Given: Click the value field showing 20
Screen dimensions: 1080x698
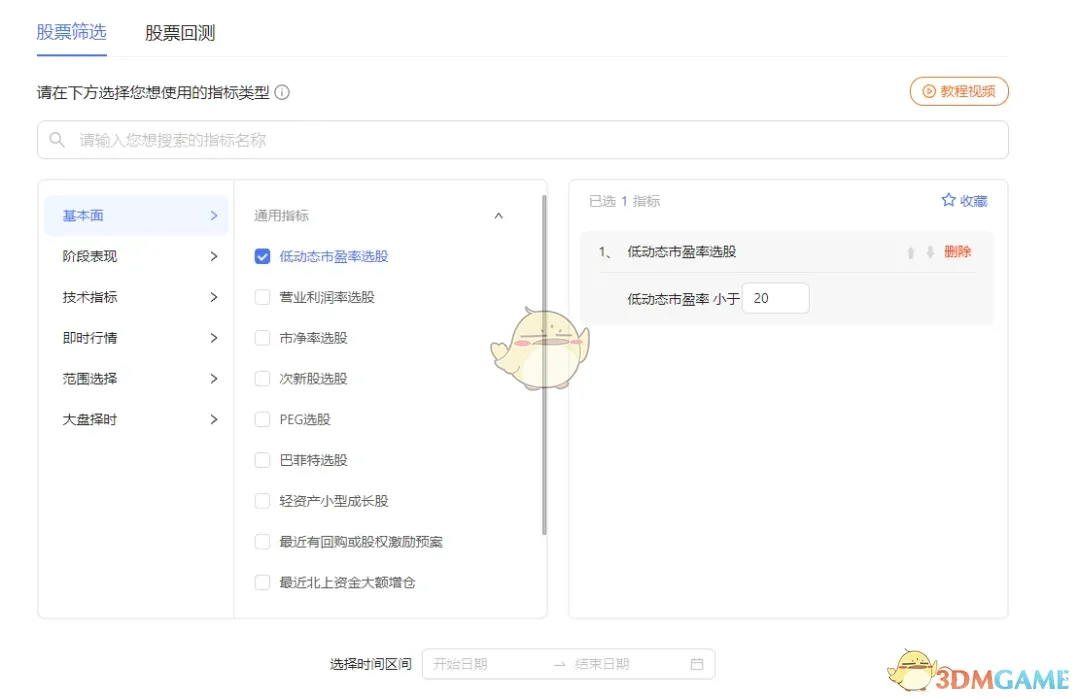Looking at the screenshot, I should click(x=776, y=297).
